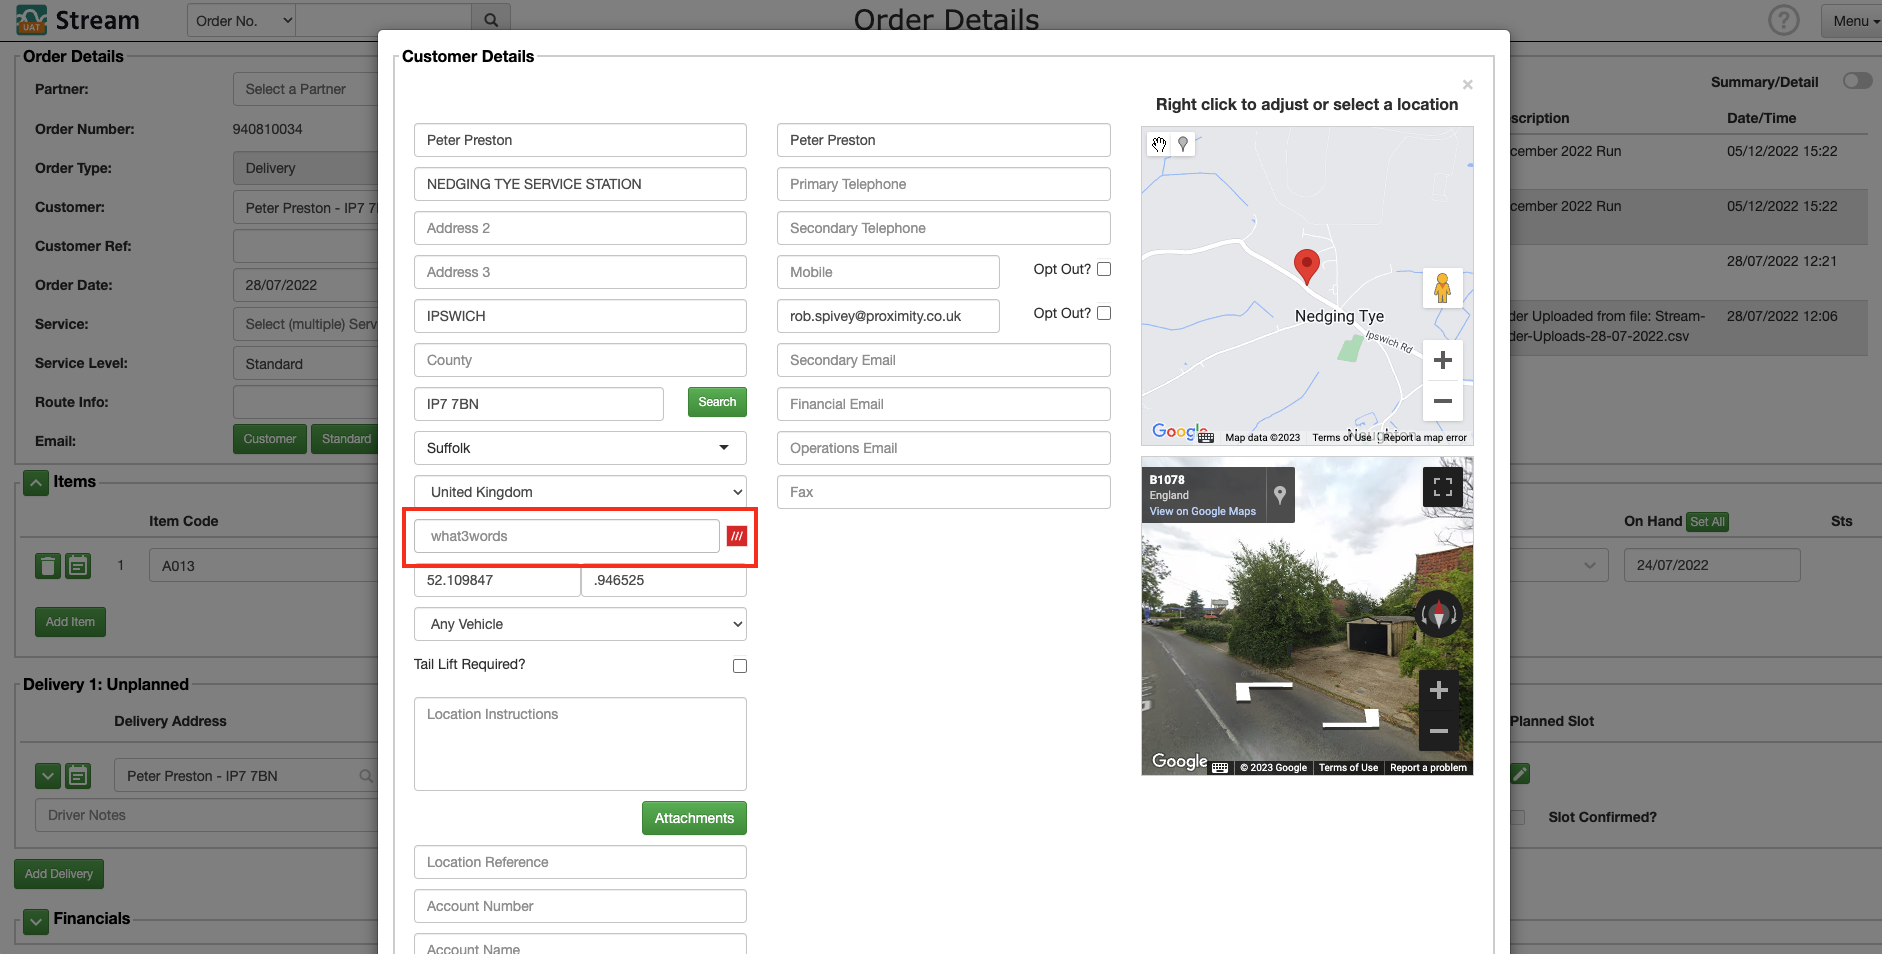Screen dimensions: 1882x954
Task: Open the Attachments dialog
Action: point(694,818)
